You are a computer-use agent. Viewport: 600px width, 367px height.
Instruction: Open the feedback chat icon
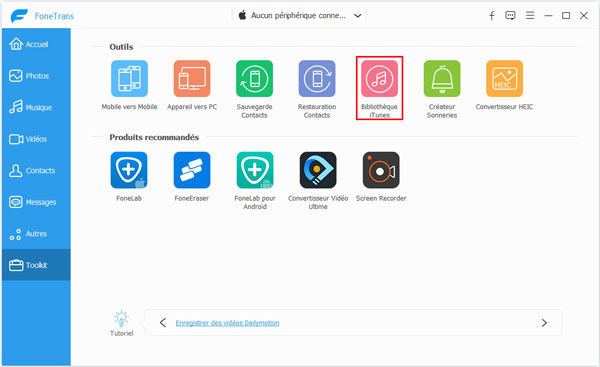(x=510, y=16)
